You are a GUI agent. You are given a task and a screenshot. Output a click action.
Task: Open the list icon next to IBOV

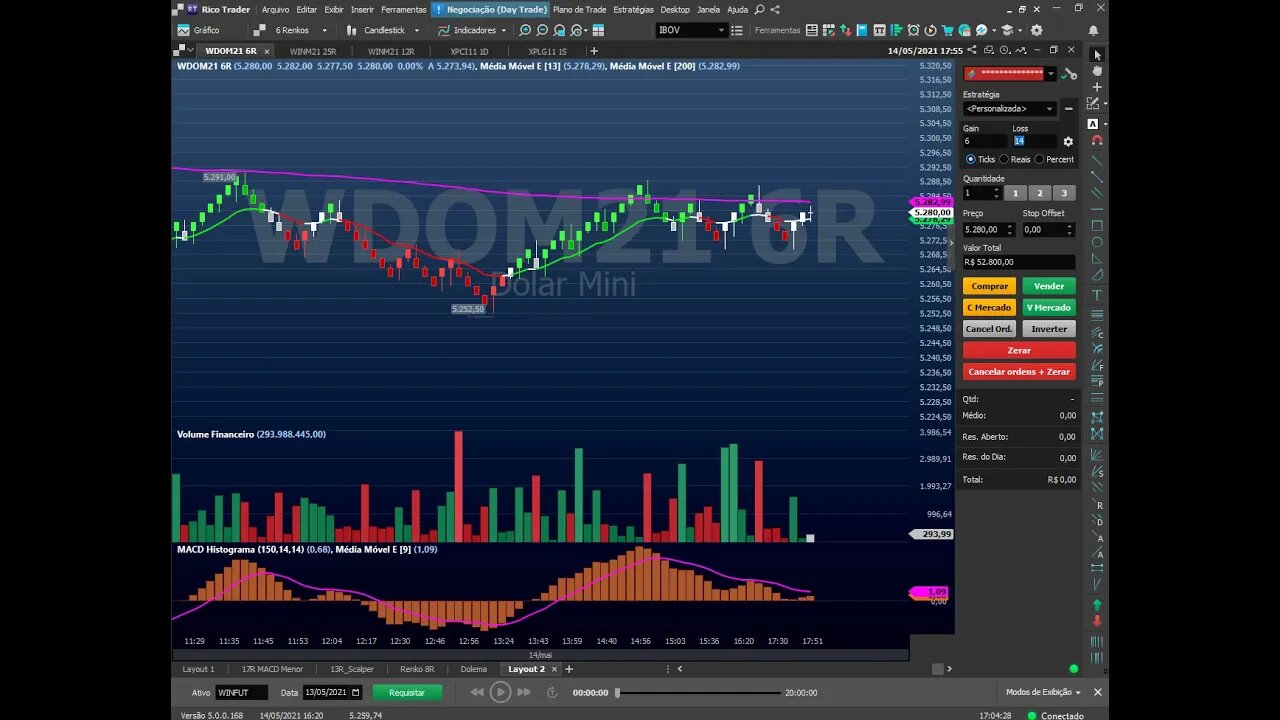[738, 30]
